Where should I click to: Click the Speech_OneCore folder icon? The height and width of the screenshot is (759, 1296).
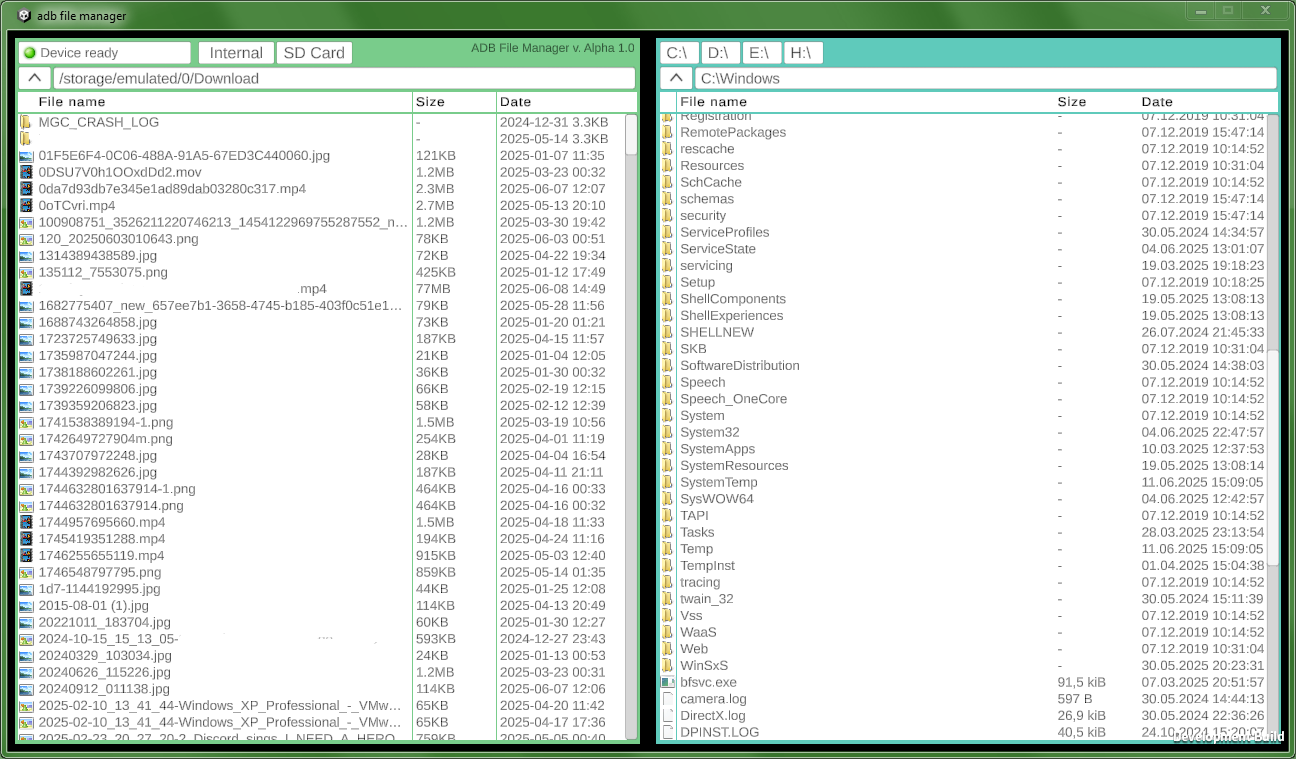click(667, 399)
